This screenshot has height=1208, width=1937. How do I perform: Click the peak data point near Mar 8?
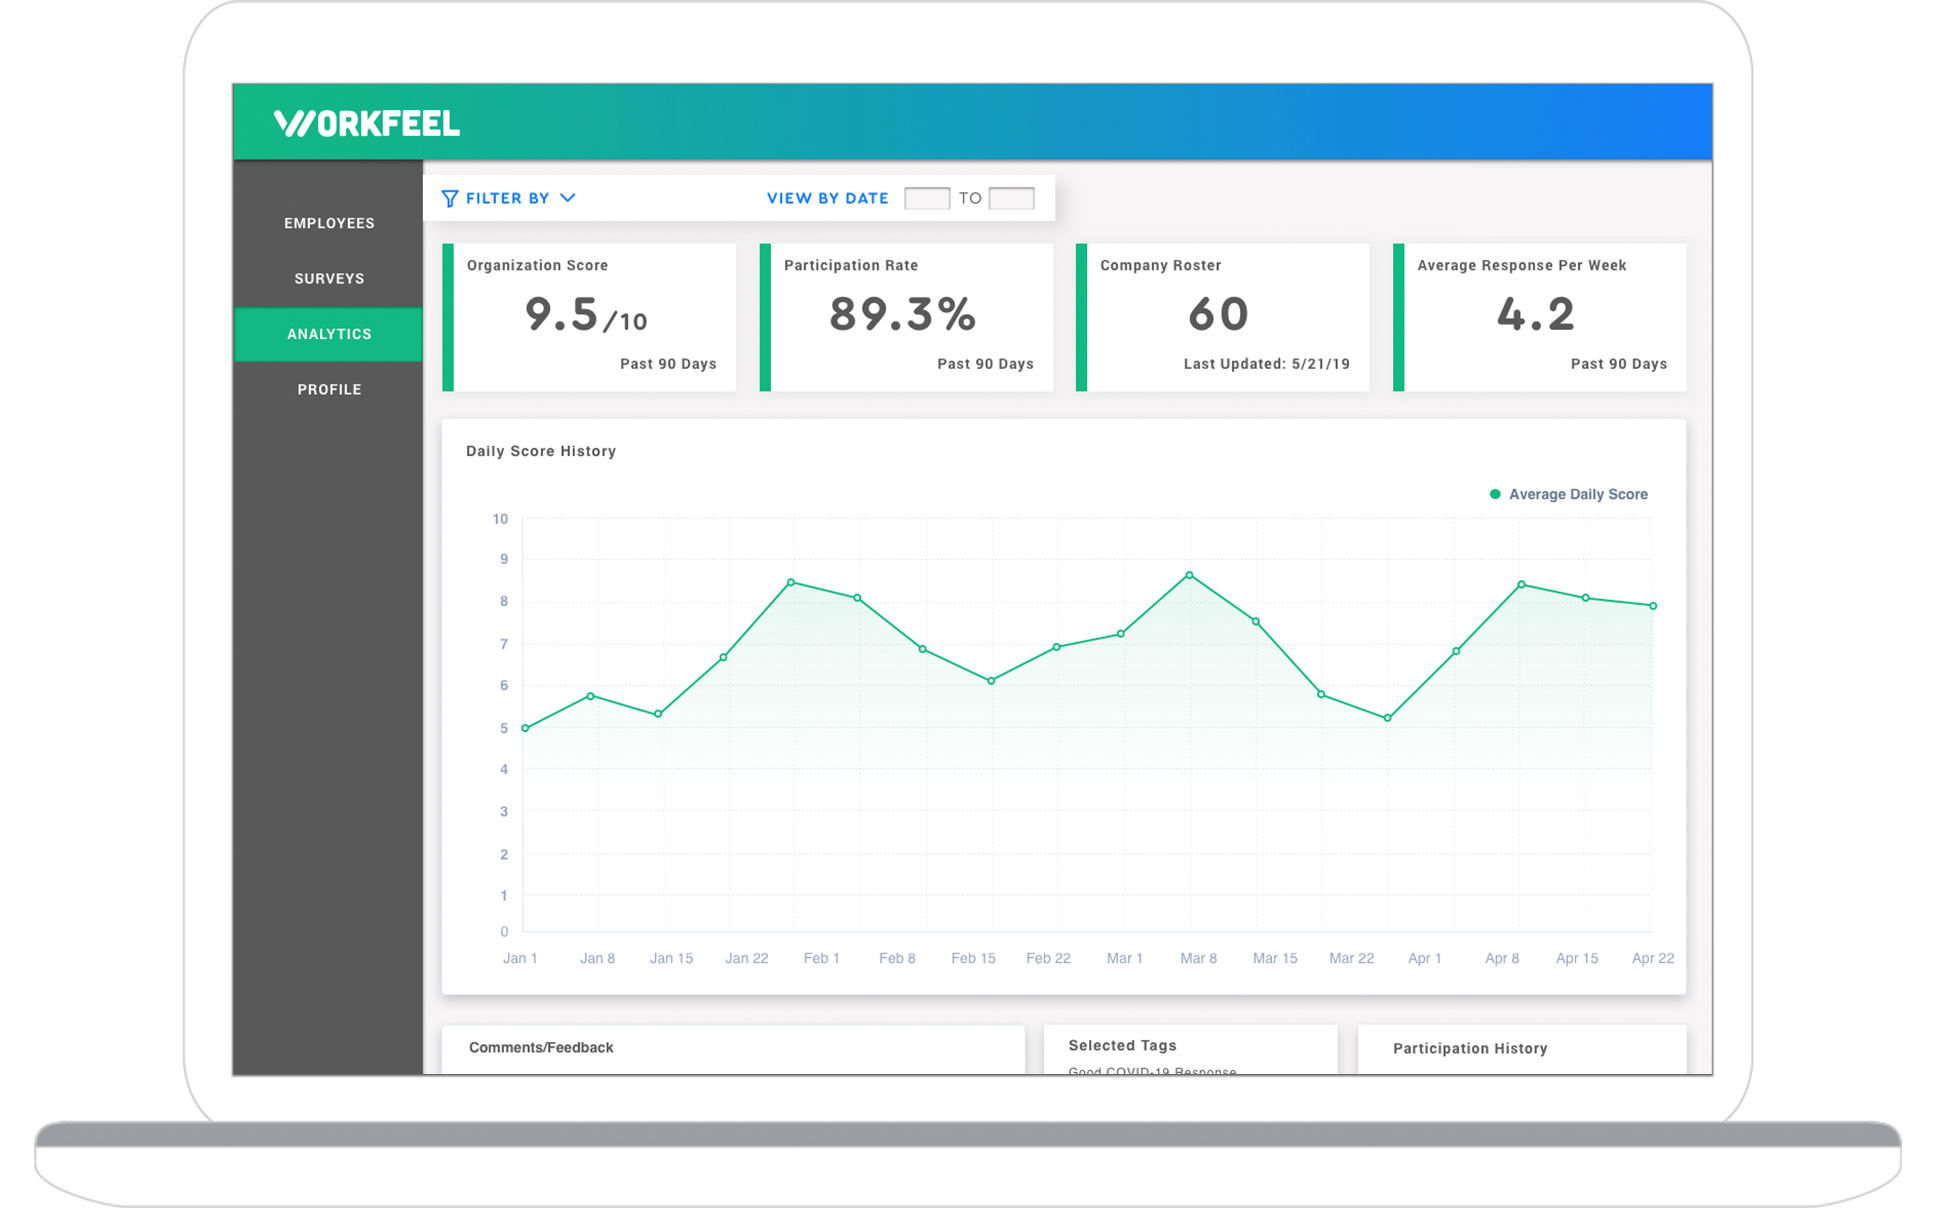click(1189, 575)
